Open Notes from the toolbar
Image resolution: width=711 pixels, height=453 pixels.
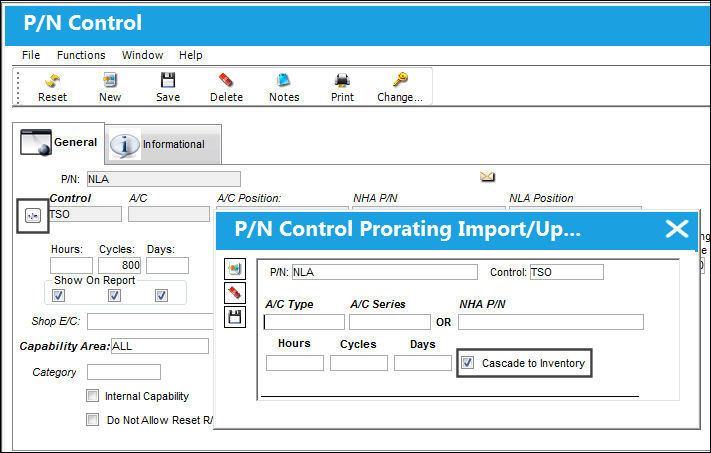(x=284, y=80)
